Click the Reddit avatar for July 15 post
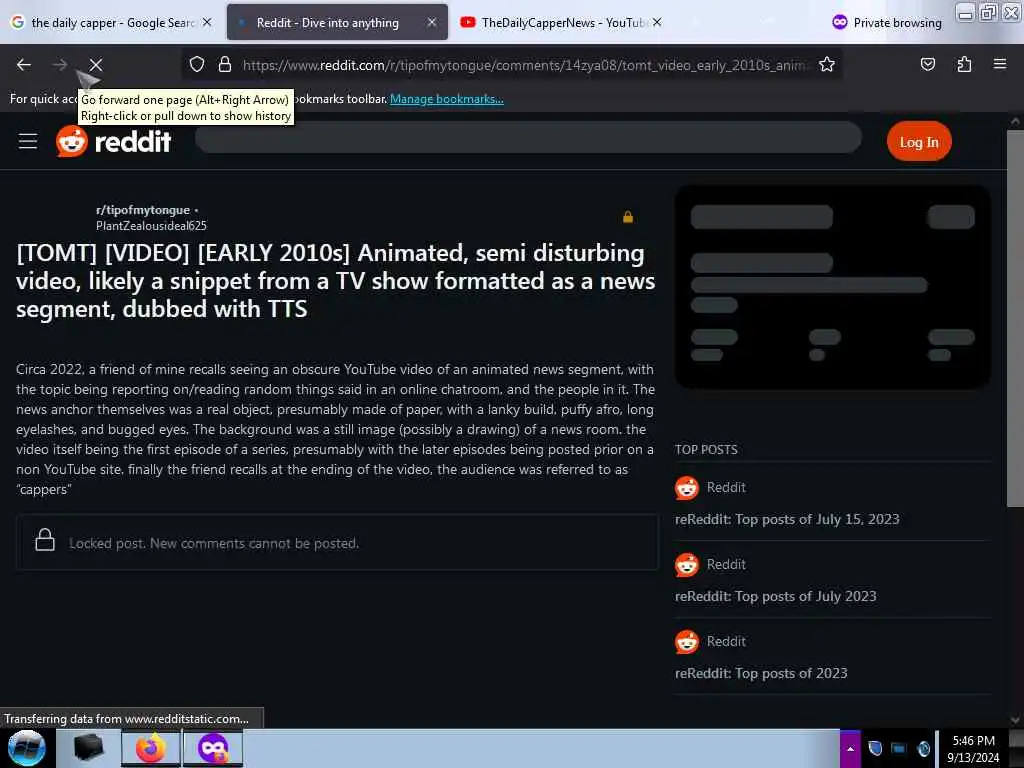This screenshot has height=768, width=1024. 686,488
